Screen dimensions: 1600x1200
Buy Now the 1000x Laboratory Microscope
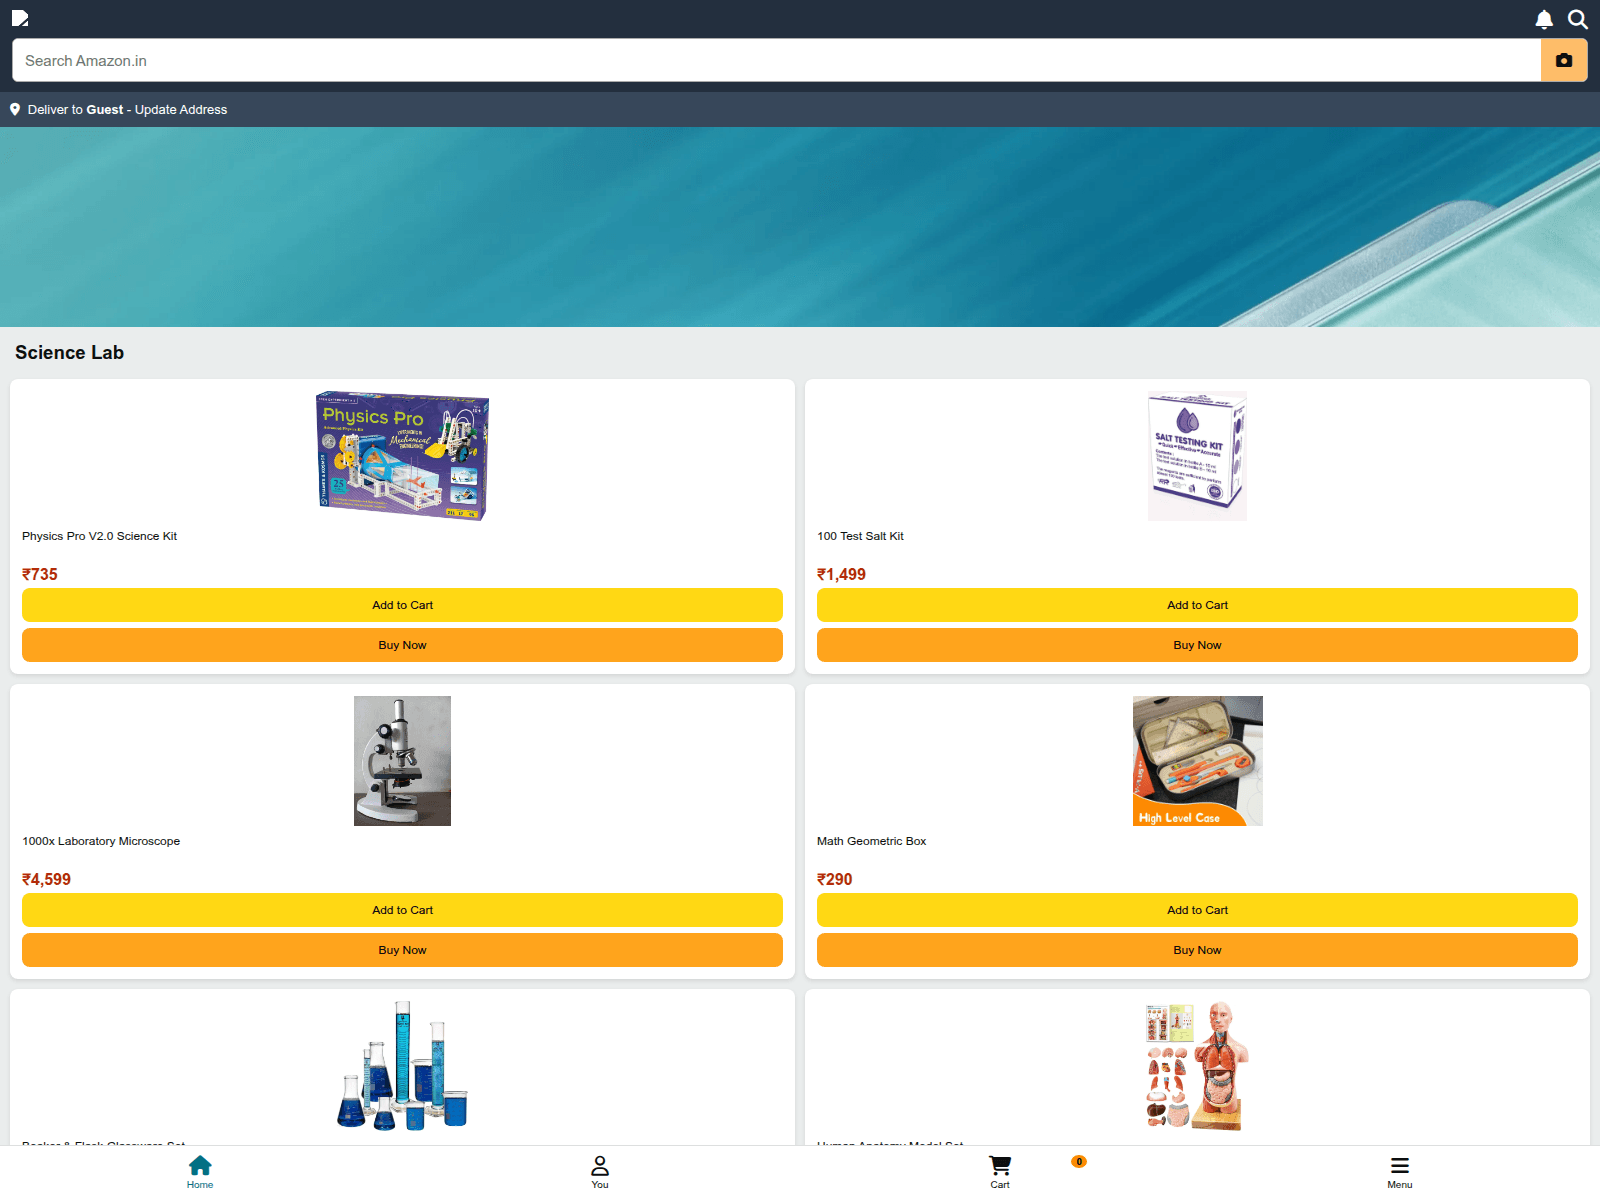[x=402, y=950]
